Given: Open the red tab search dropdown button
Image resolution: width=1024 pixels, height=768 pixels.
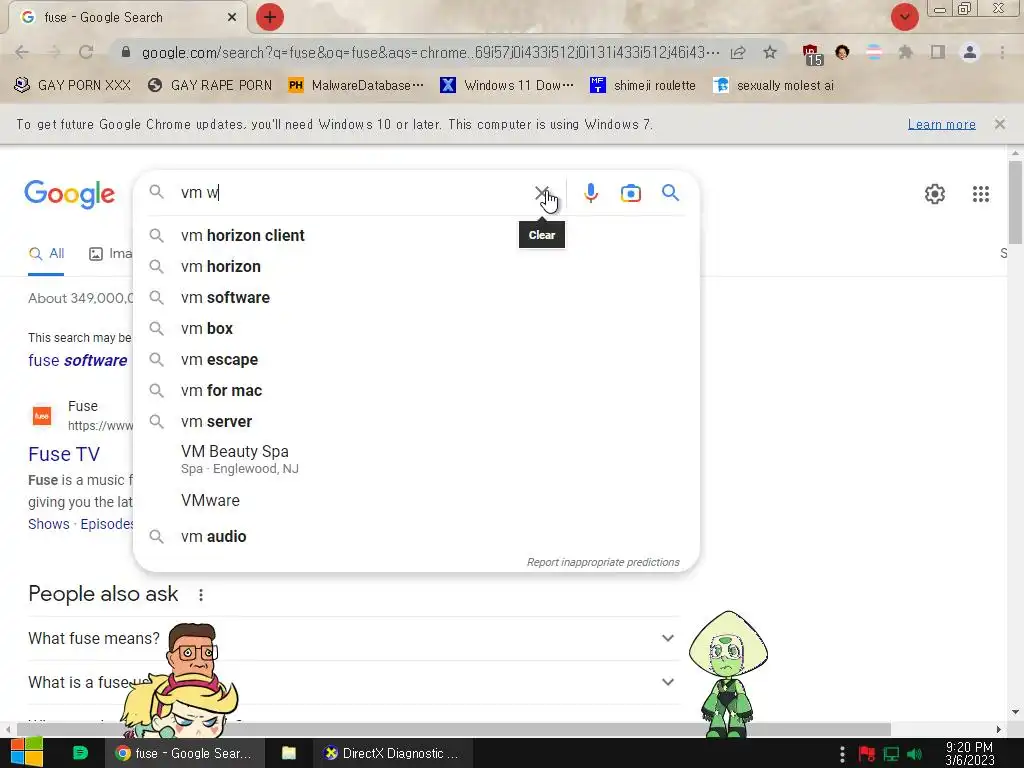Looking at the screenshot, I should tap(904, 17).
